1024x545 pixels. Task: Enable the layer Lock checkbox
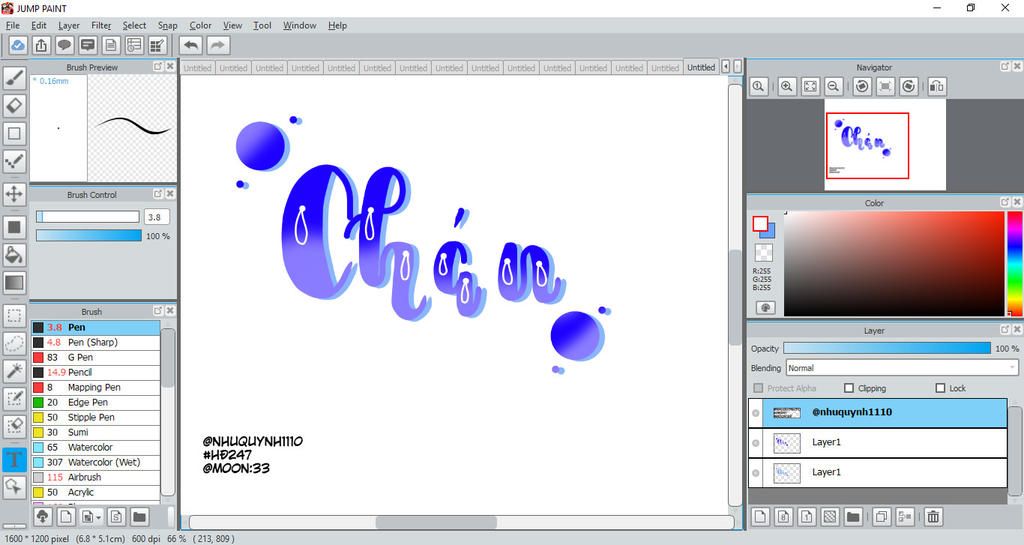[x=940, y=388]
